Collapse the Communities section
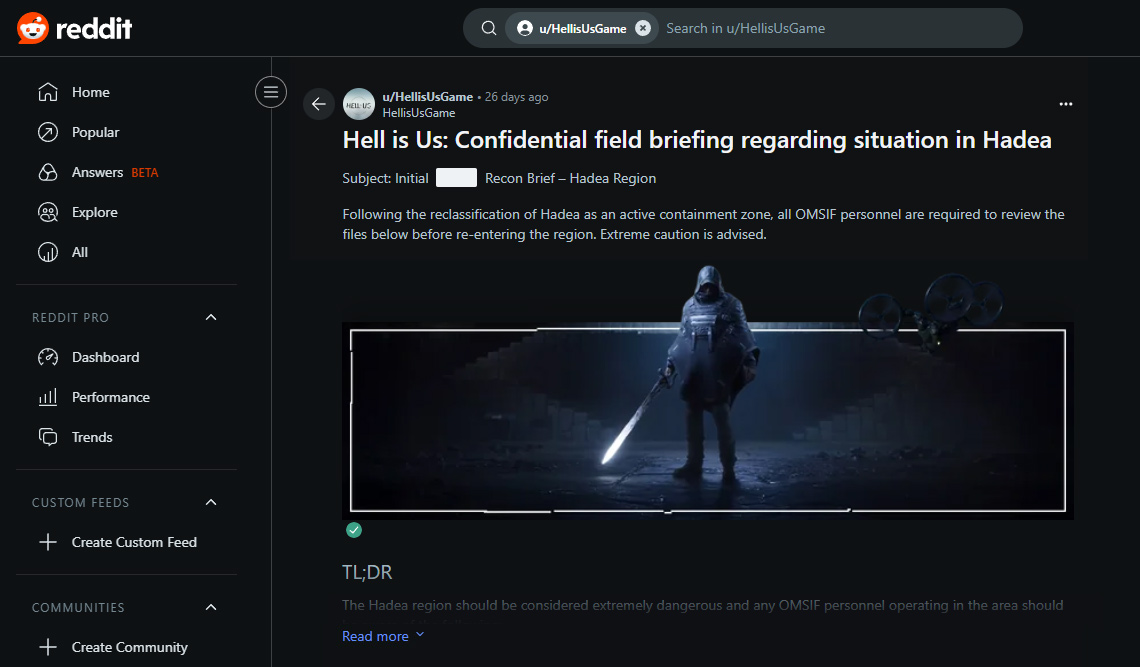This screenshot has width=1140, height=667. point(211,607)
